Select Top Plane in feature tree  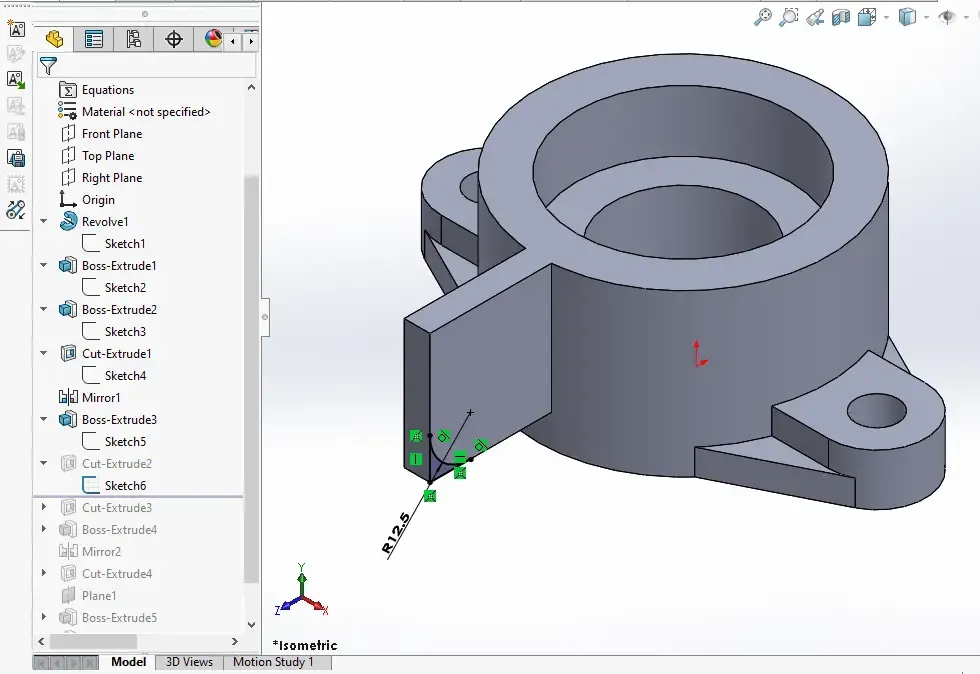[x=97, y=156]
